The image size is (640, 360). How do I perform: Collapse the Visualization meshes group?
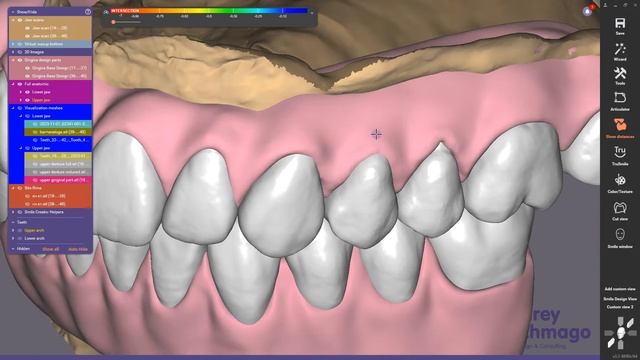[x=13, y=108]
